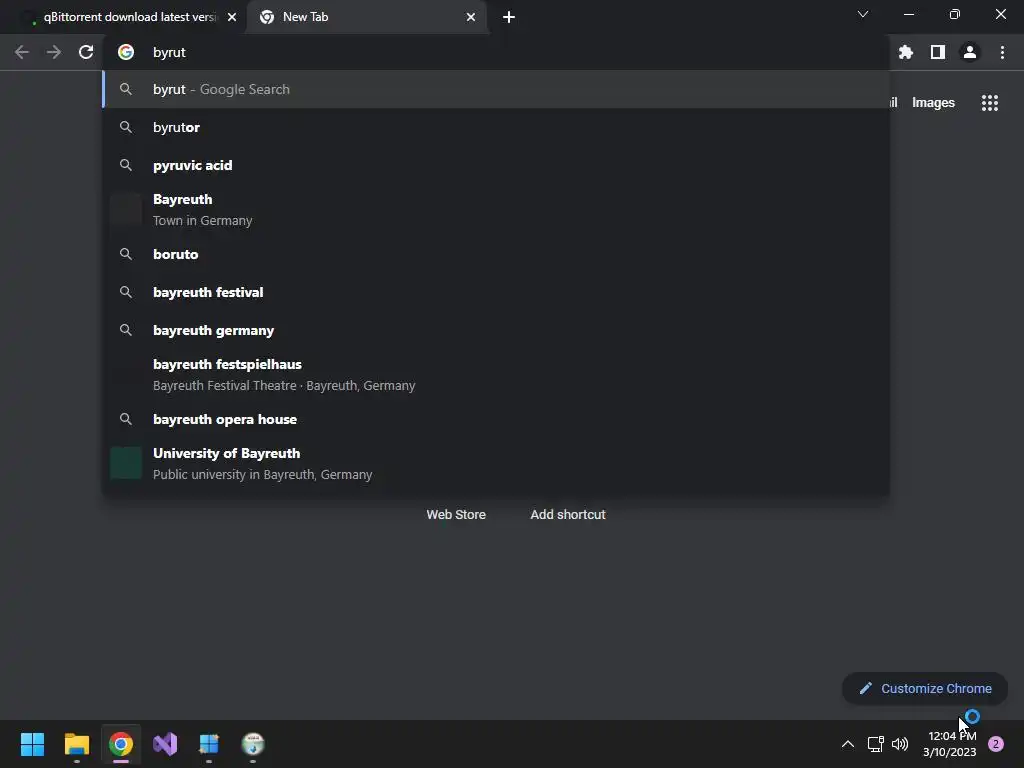Select the 'byrut - Google Search' suggestion
The width and height of the screenshot is (1024, 768).
[x=496, y=89]
